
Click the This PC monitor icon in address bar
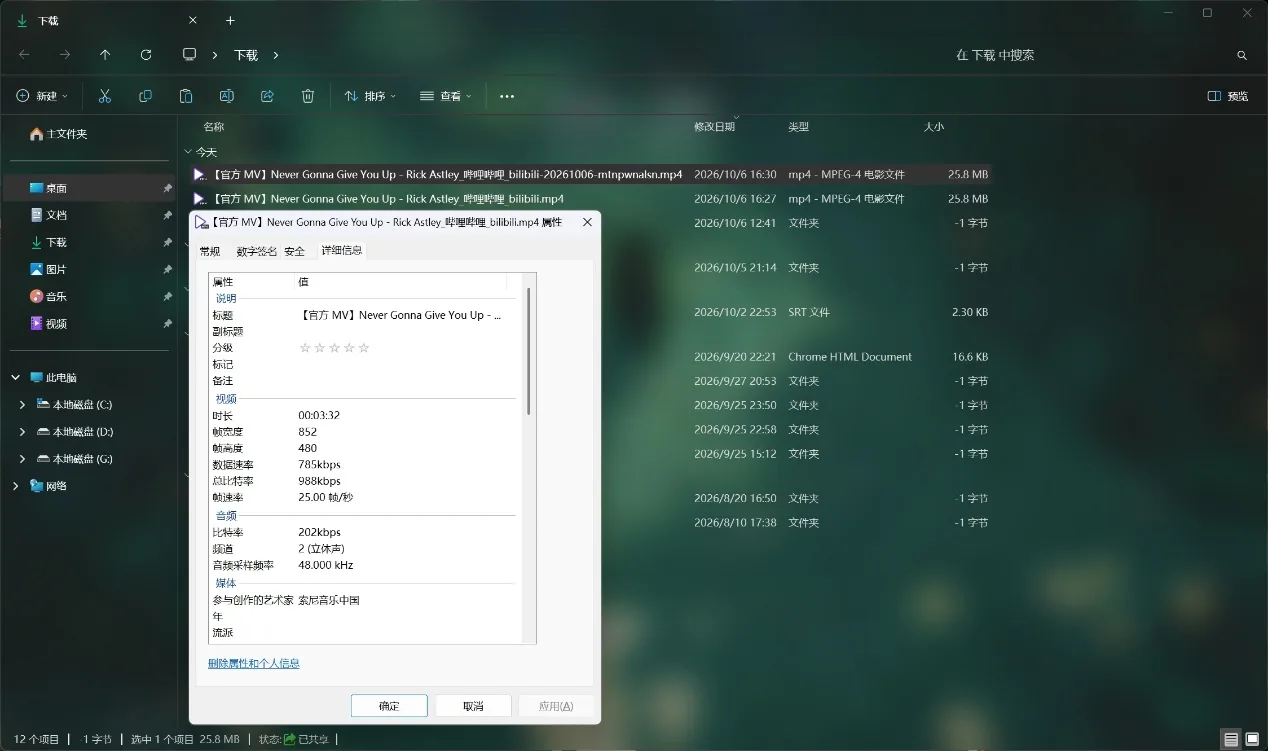point(189,55)
